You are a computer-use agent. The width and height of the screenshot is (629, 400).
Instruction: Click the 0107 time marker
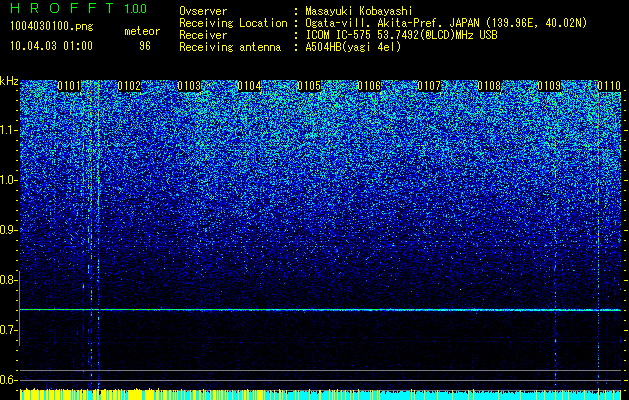point(429,86)
